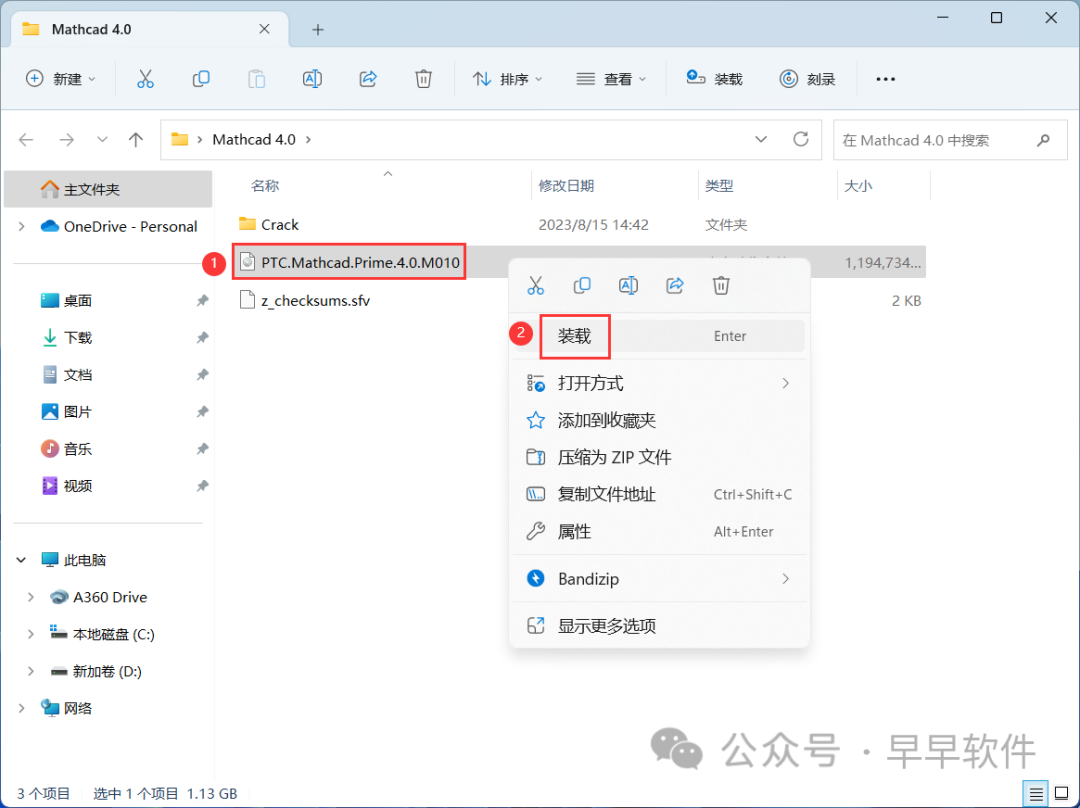This screenshot has width=1080, height=808.
Task: Go forward with the right arrow
Action: pyautogui.click(x=66, y=140)
